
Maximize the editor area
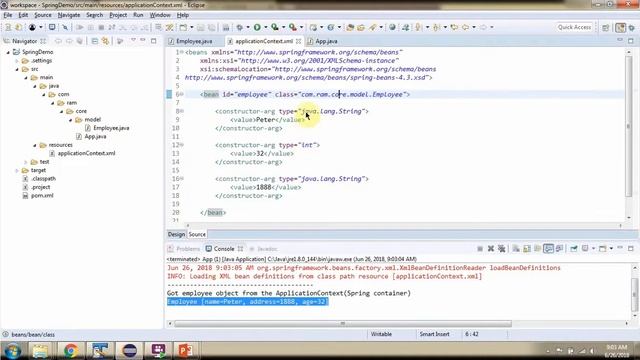click(631, 41)
